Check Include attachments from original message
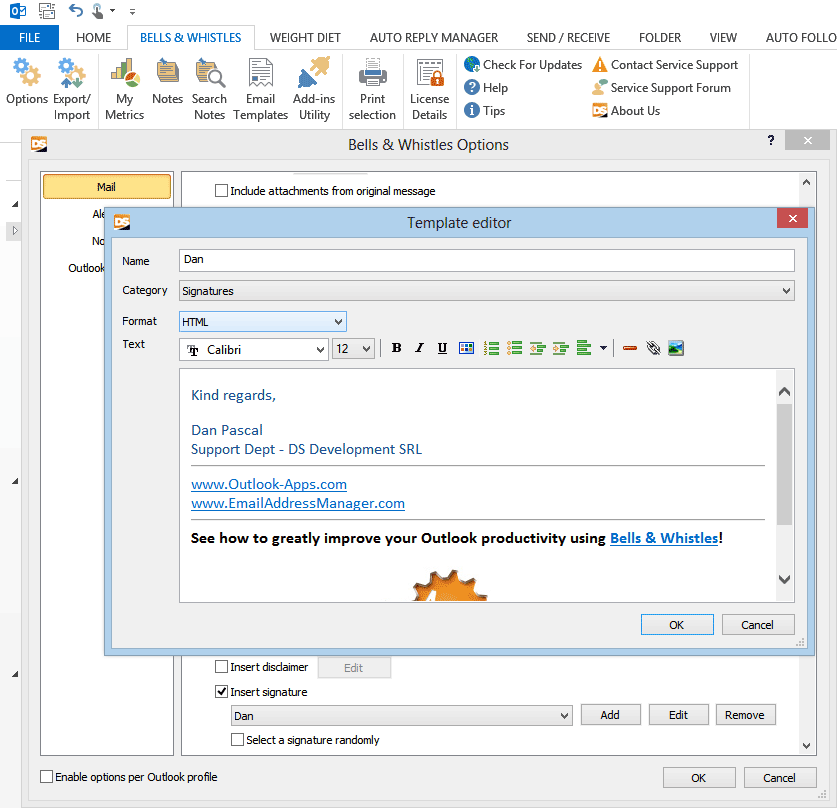This screenshot has height=808, width=837. 221,191
